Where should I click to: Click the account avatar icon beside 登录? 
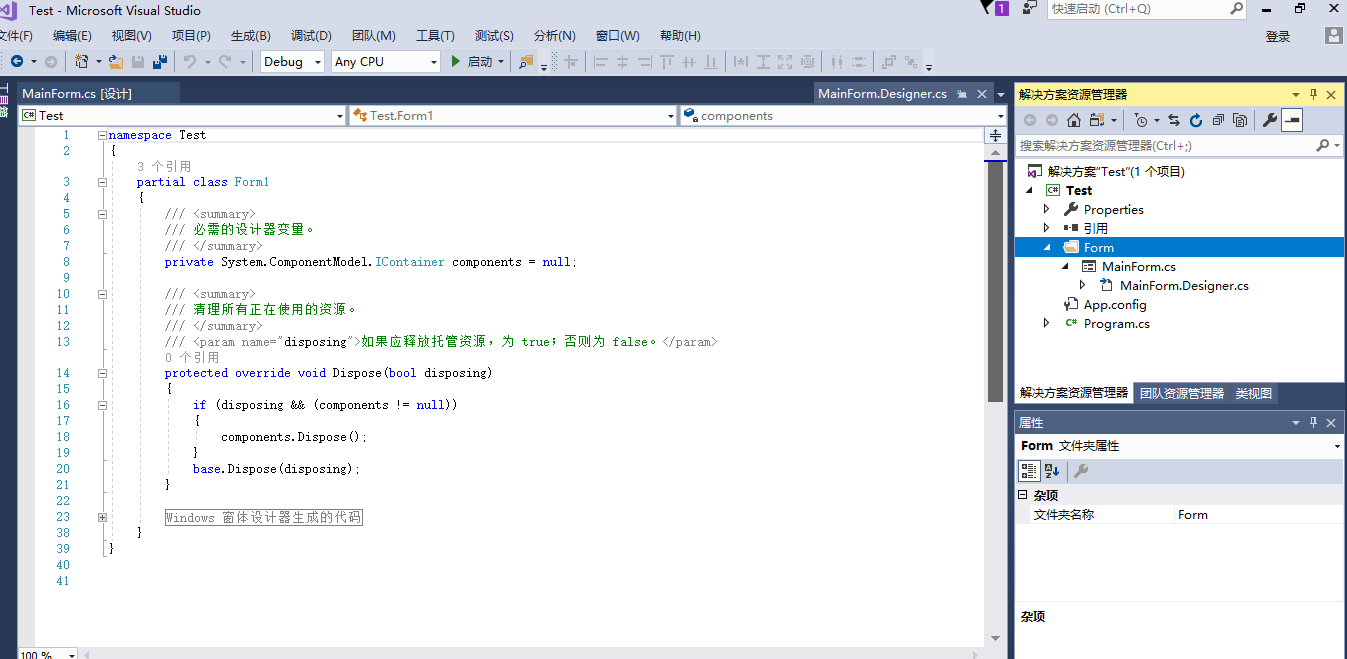1334,36
